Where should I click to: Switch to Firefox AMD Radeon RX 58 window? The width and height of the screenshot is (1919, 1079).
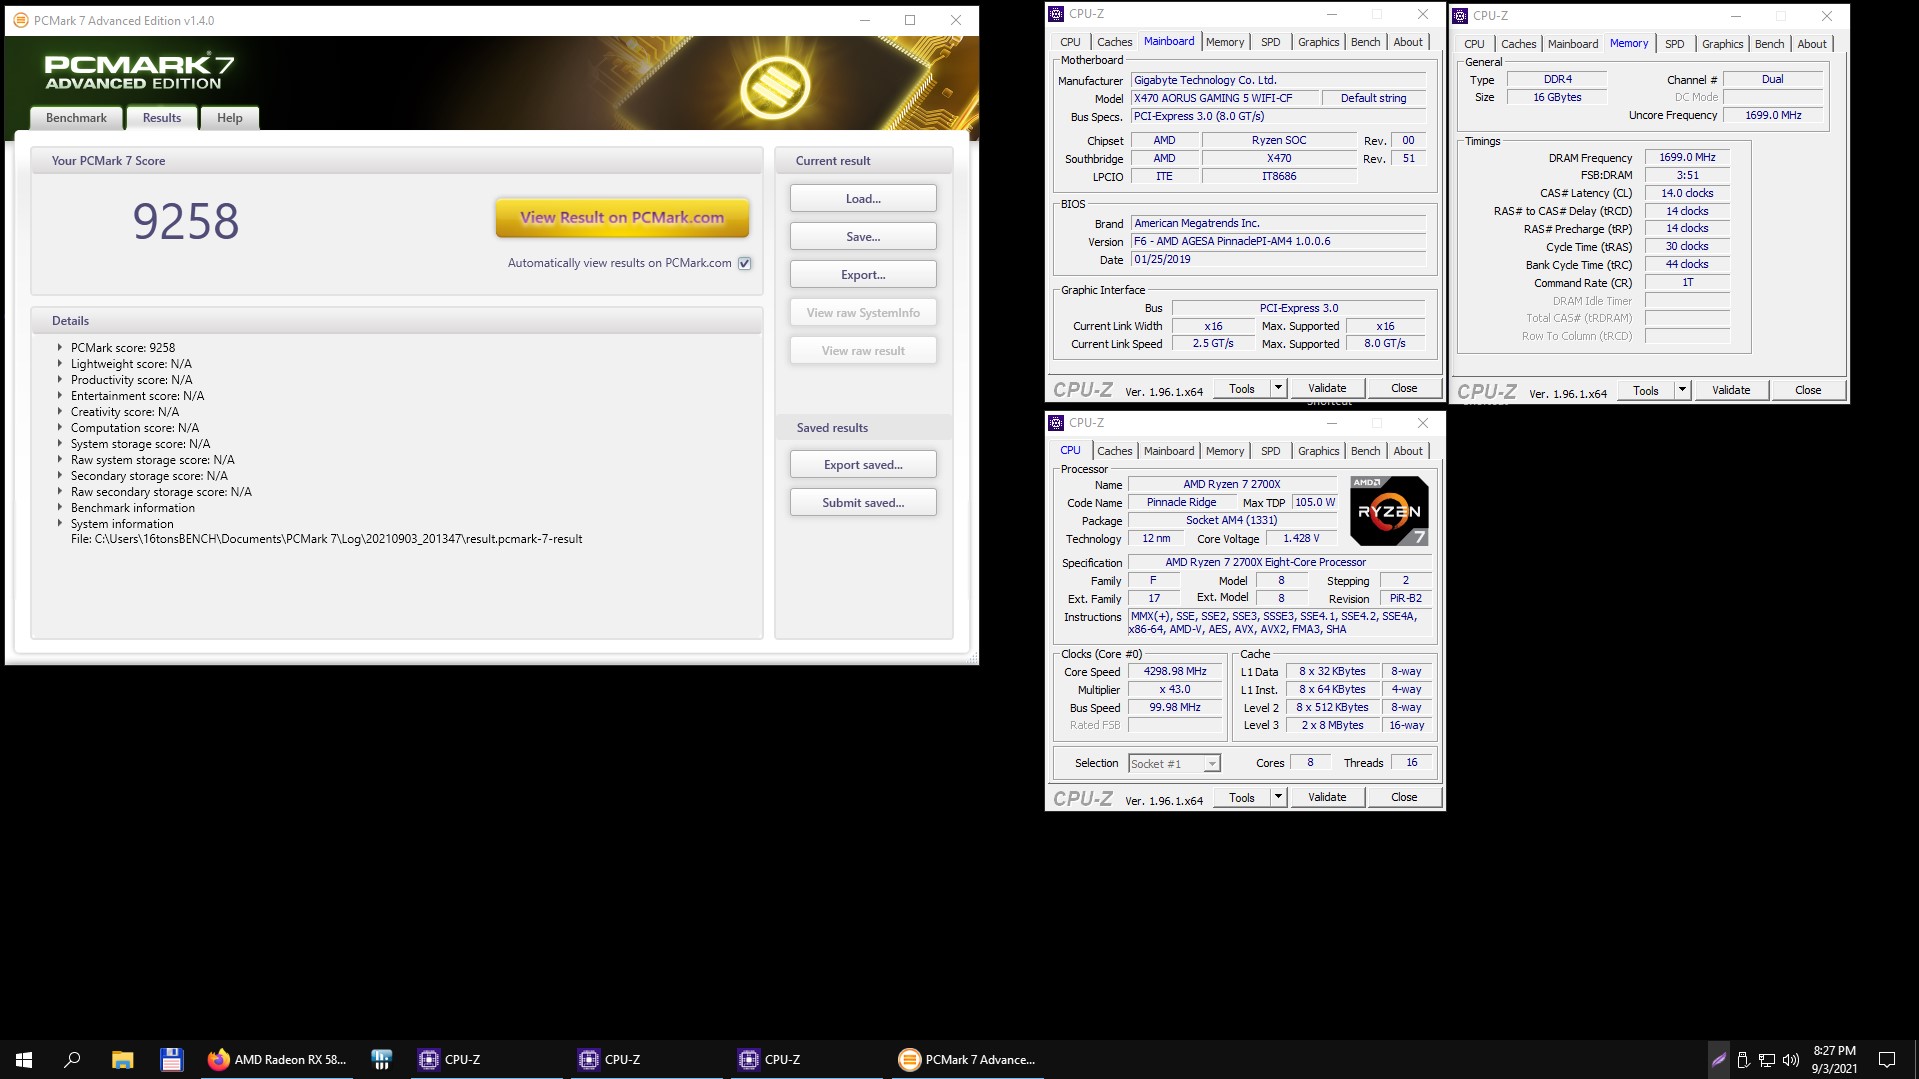pyautogui.click(x=277, y=1059)
